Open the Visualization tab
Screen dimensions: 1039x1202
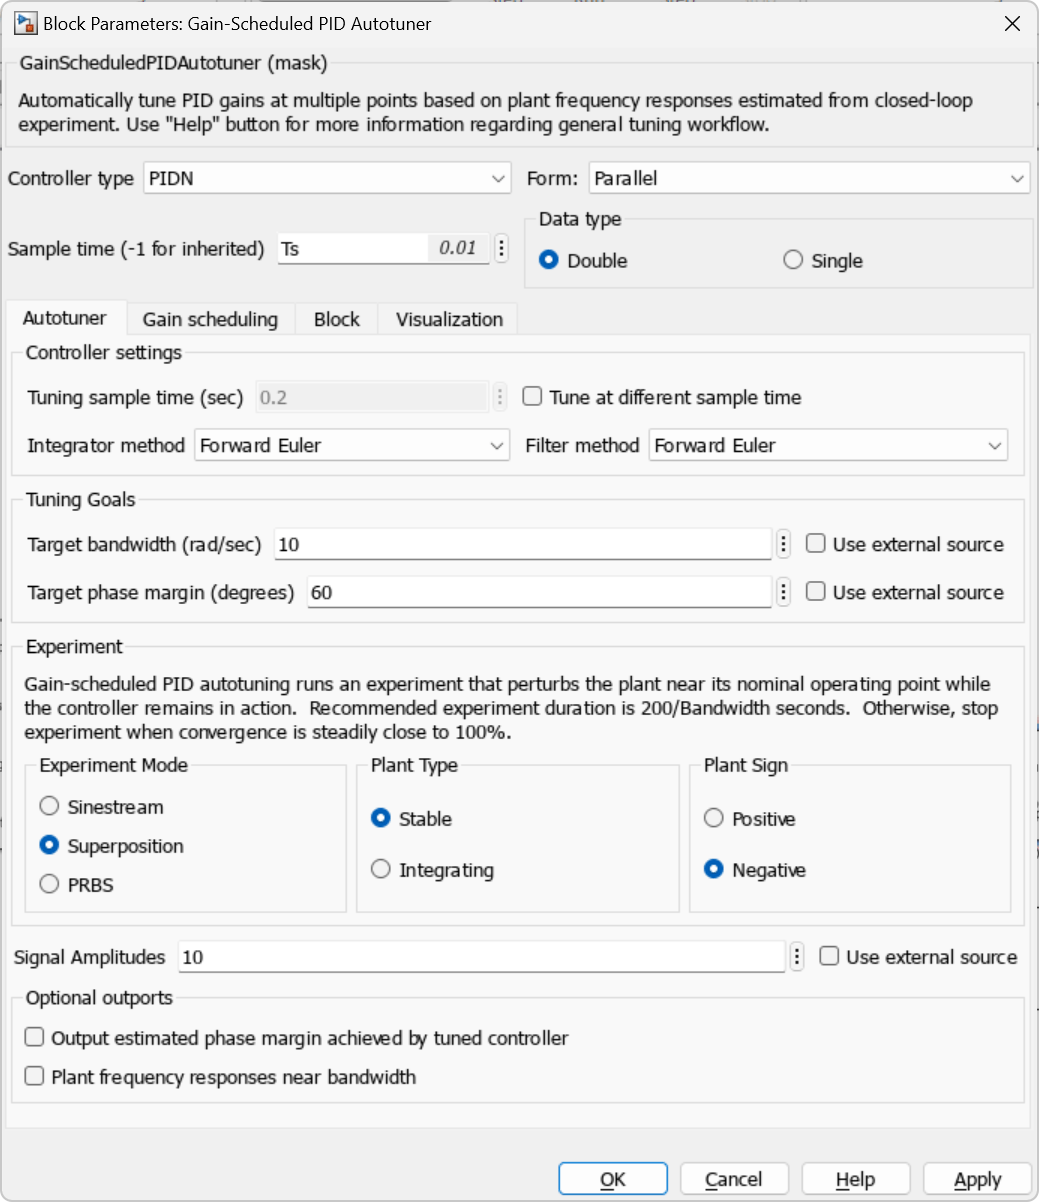coord(449,319)
